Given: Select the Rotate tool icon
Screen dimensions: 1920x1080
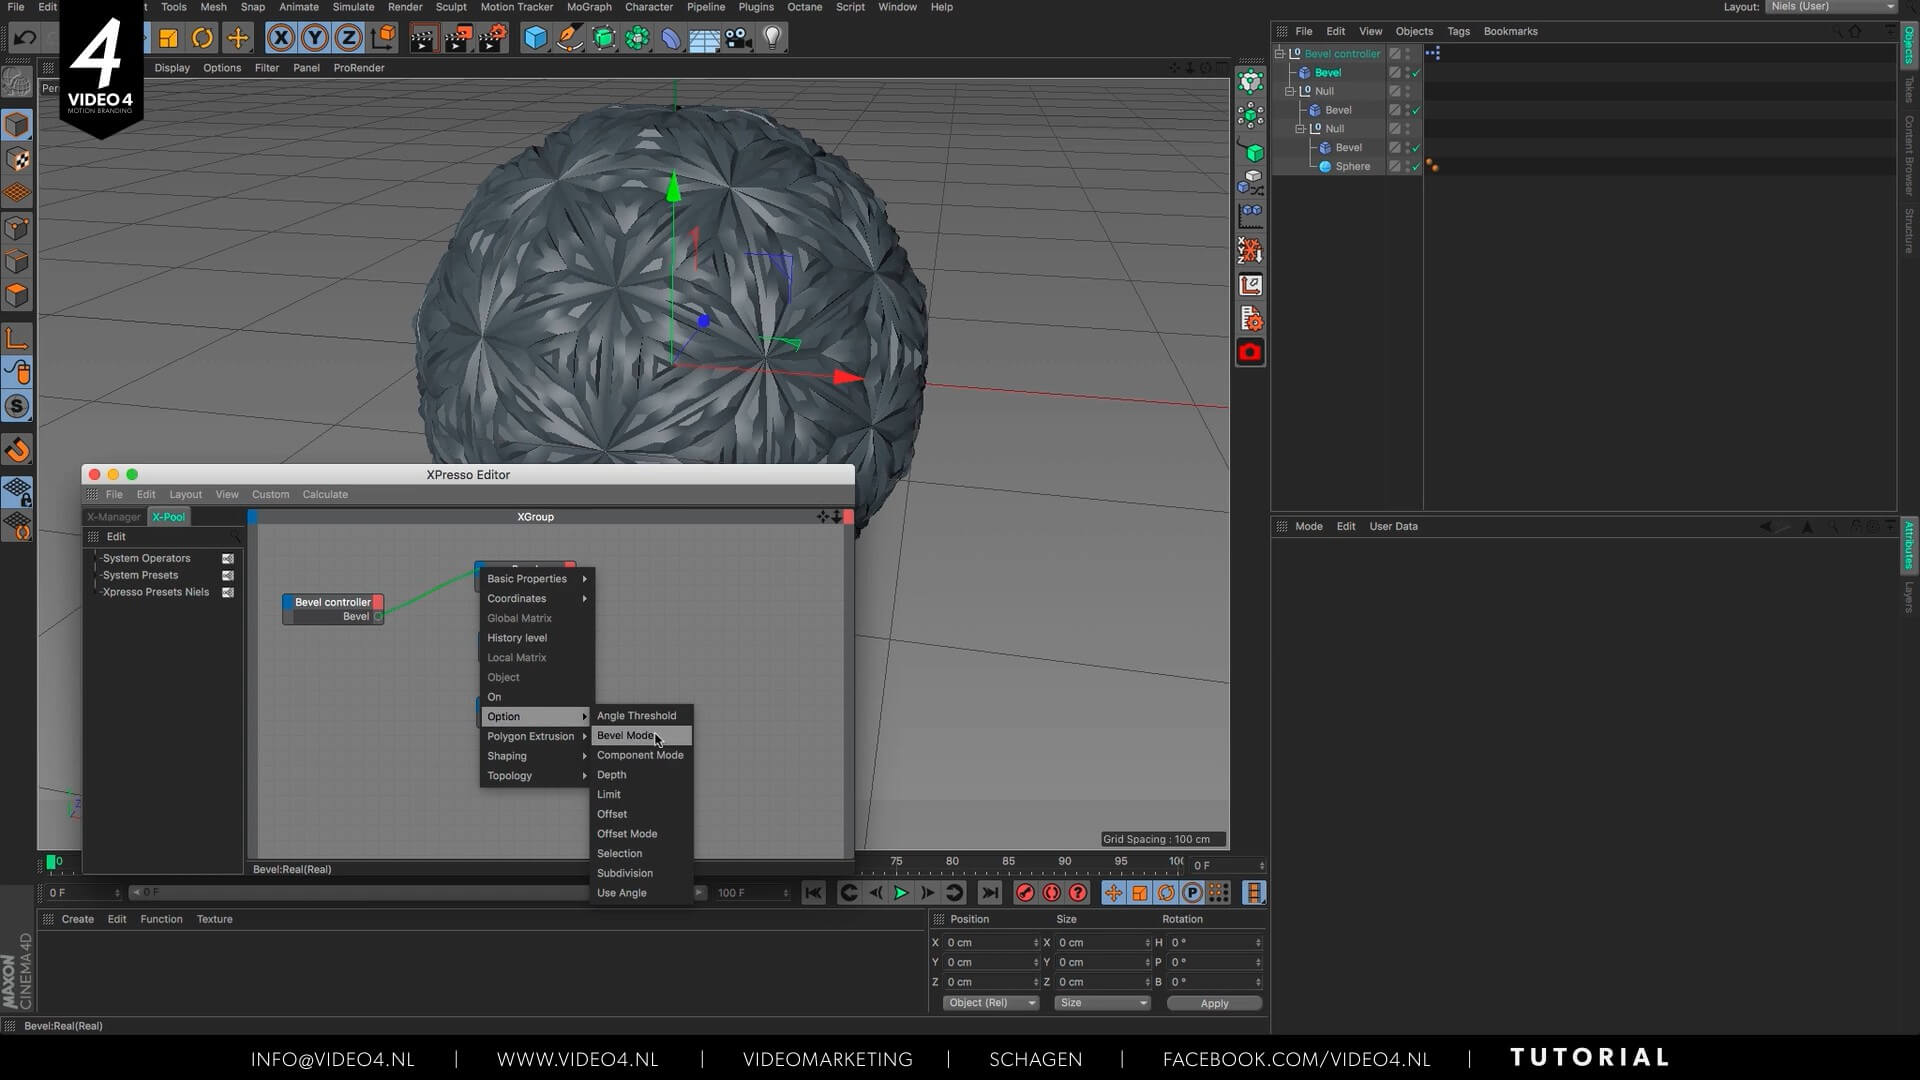Looking at the screenshot, I should 203,38.
